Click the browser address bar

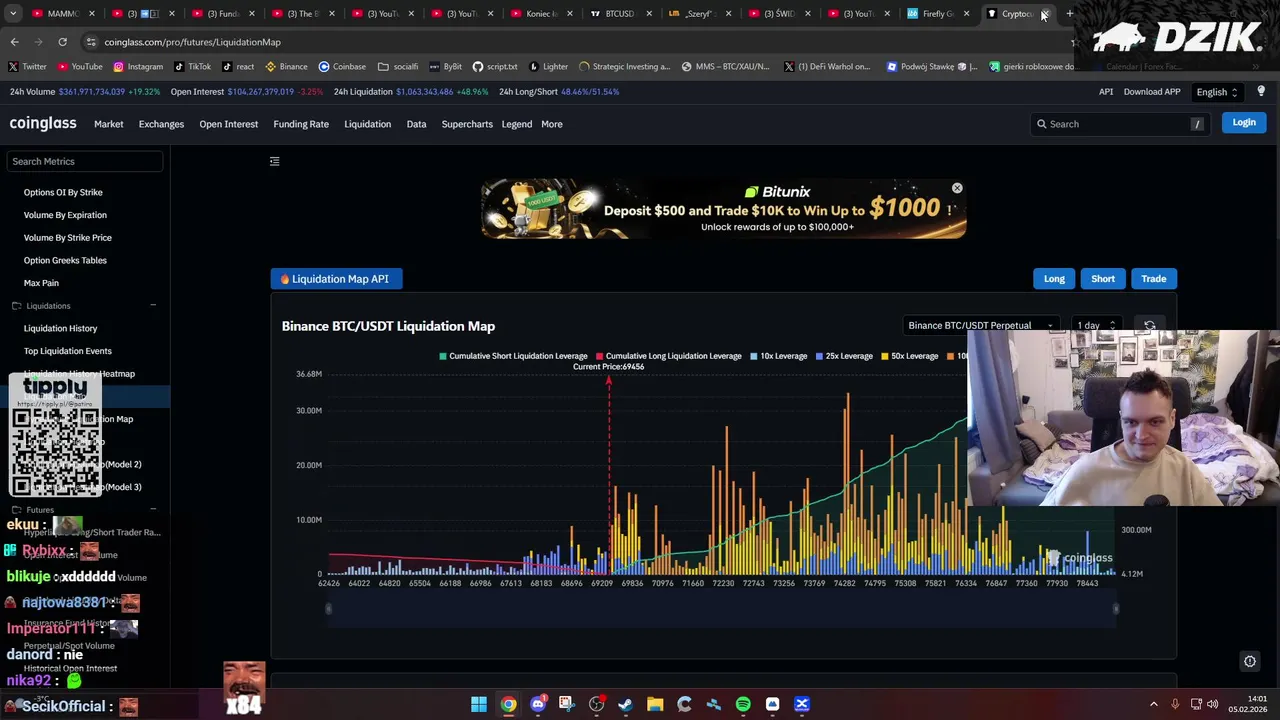point(570,42)
